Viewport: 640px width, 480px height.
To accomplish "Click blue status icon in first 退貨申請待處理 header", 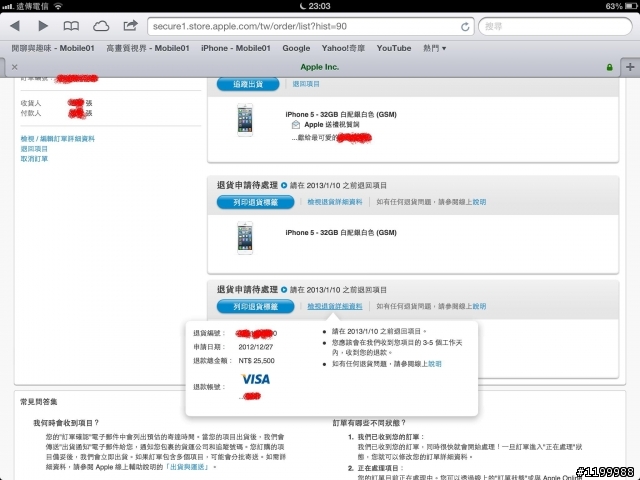I will tap(284, 185).
